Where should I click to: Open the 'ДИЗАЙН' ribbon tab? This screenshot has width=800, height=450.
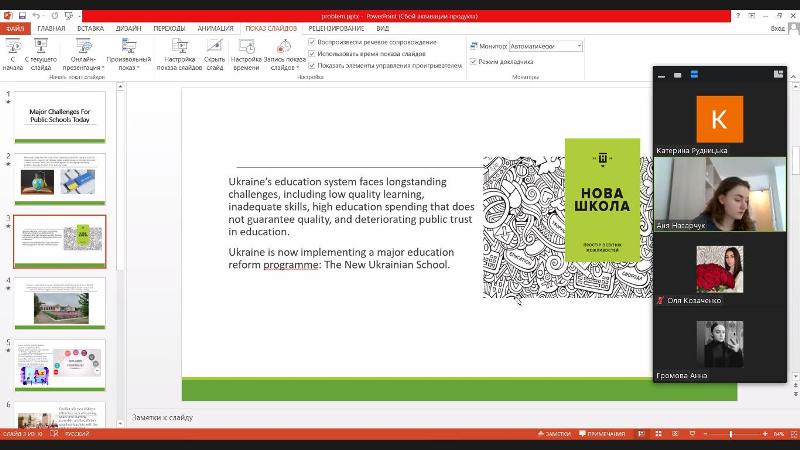point(128,29)
